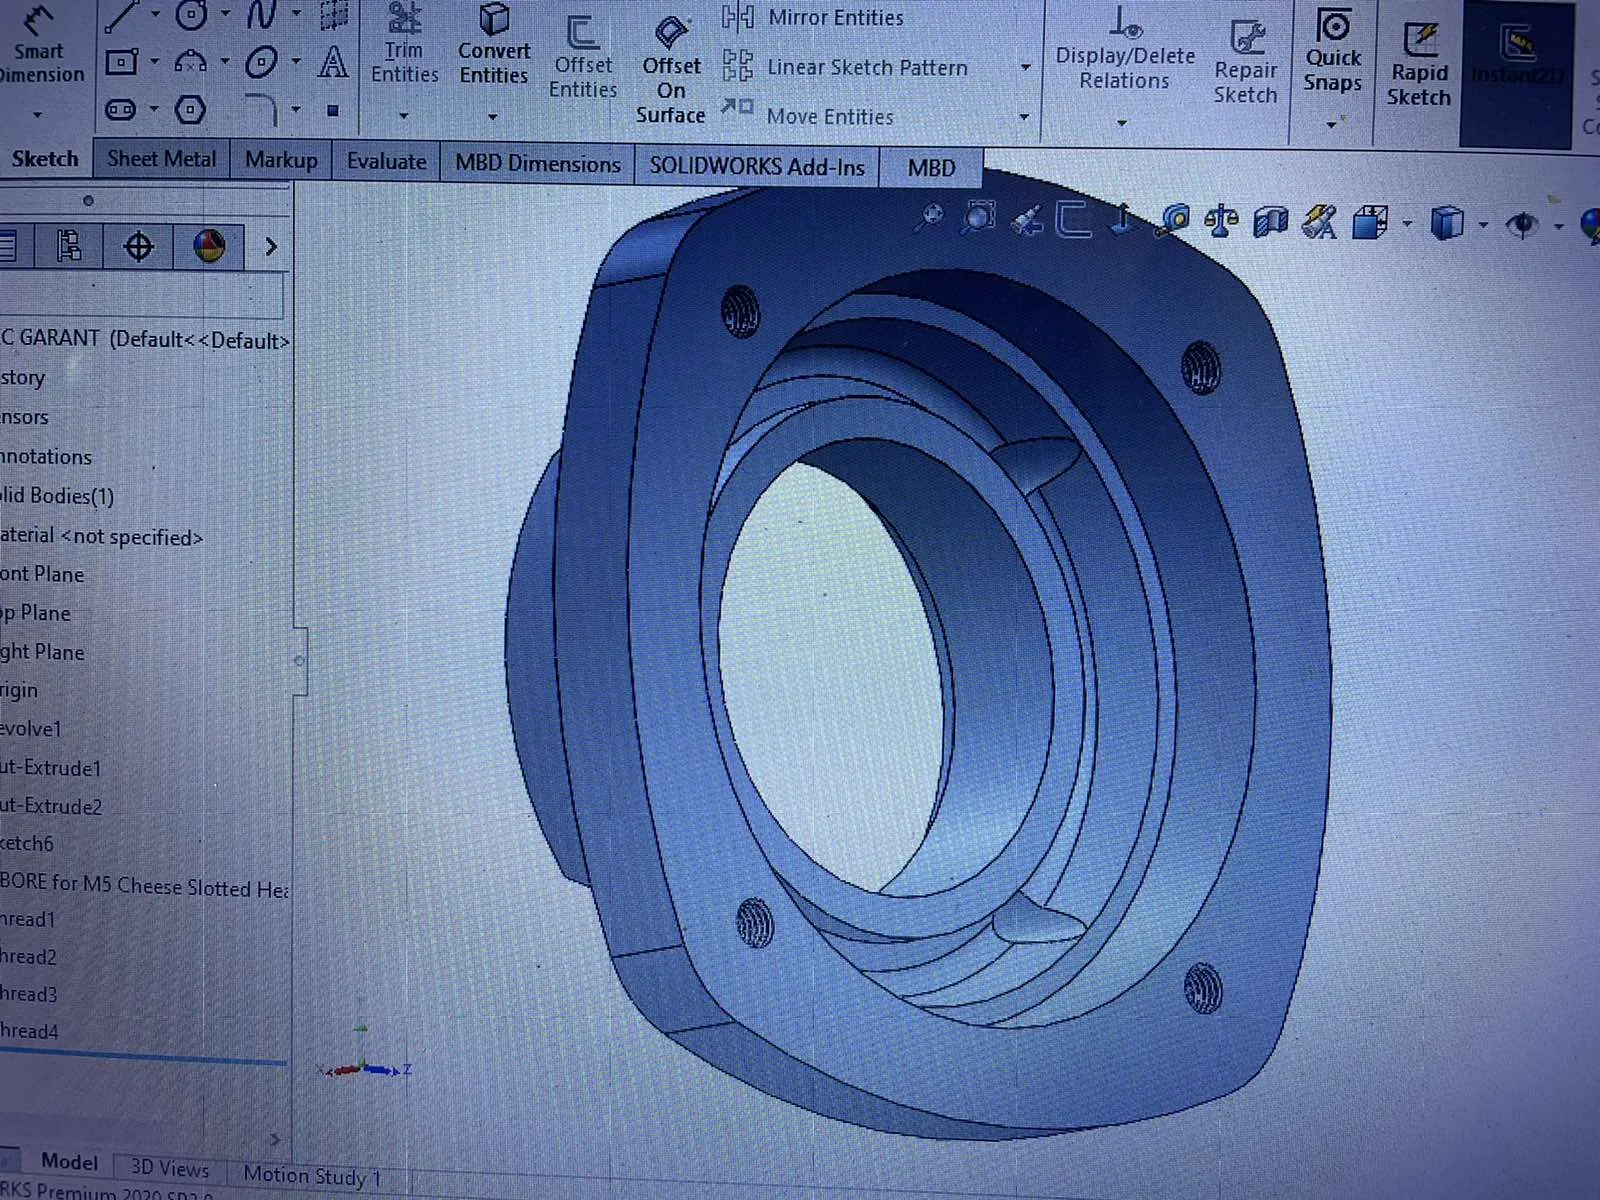Expand the Smart Dimension dropdown arrow
Screen dimensions: 1600x1200
click(x=38, y=115)
